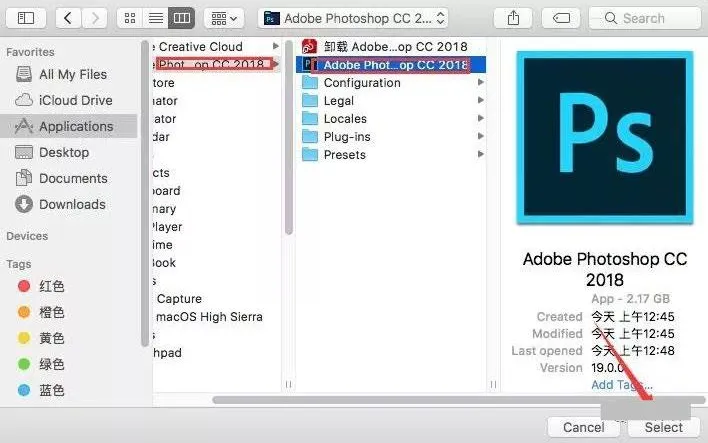Click the first column's vertical scrollbar
Viewport: 708px width, 443px height.
[x=289, y=138]
